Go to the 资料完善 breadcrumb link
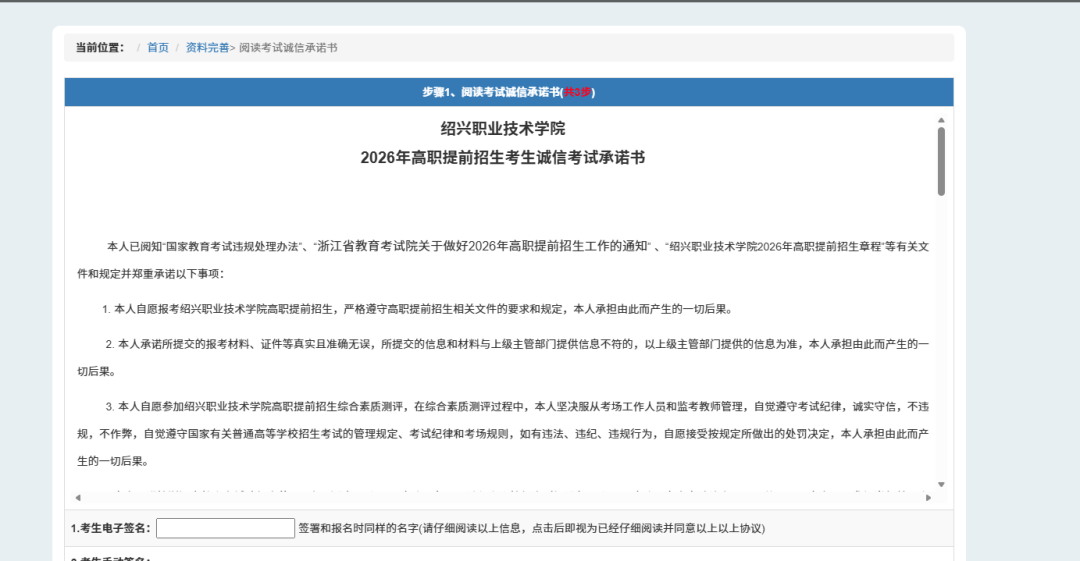The image size is (1080, 561). pyautogui.click(x=207, y=48)
